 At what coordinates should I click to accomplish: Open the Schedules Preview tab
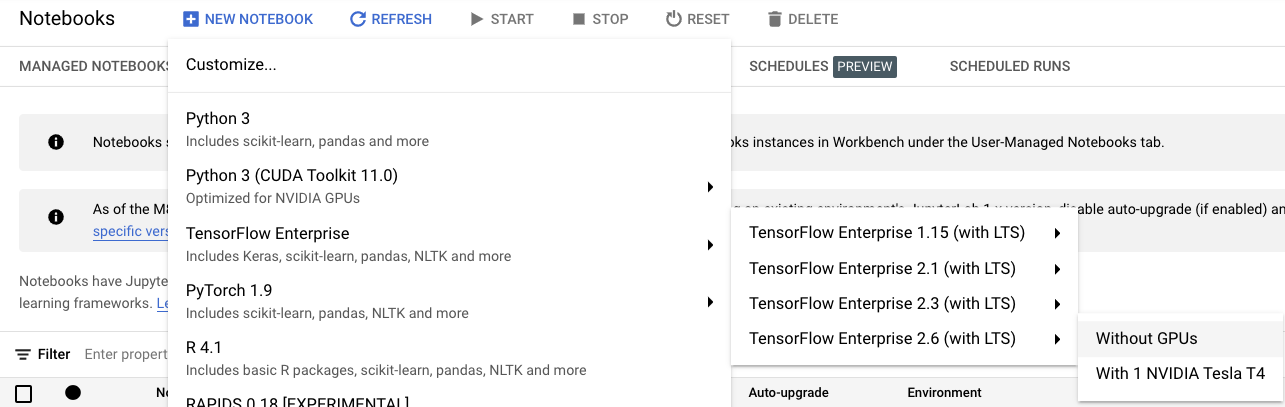click(x=821, y=66)
